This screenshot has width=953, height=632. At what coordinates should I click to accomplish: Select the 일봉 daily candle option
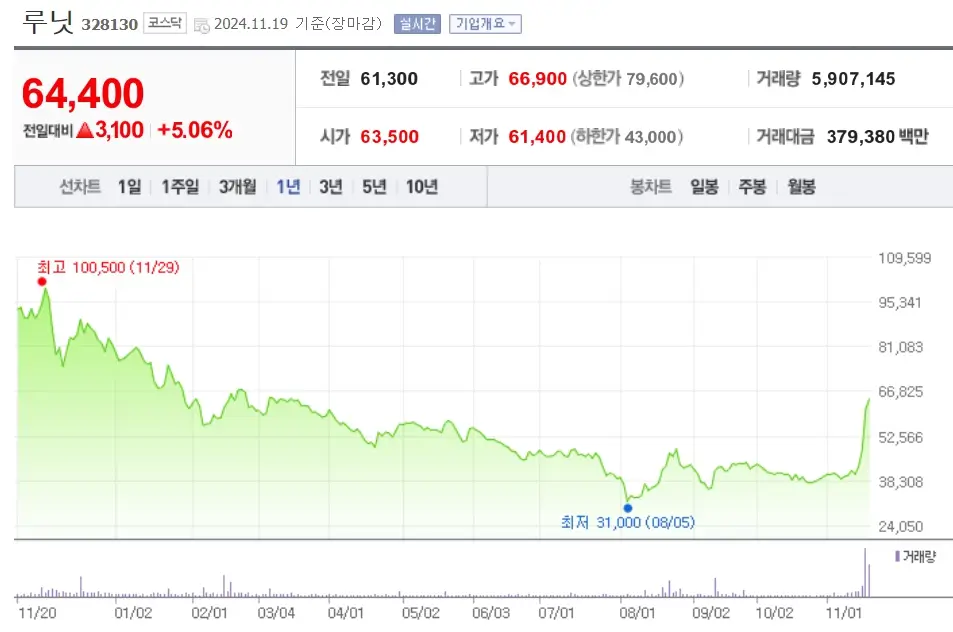click(x=703, y=186)
